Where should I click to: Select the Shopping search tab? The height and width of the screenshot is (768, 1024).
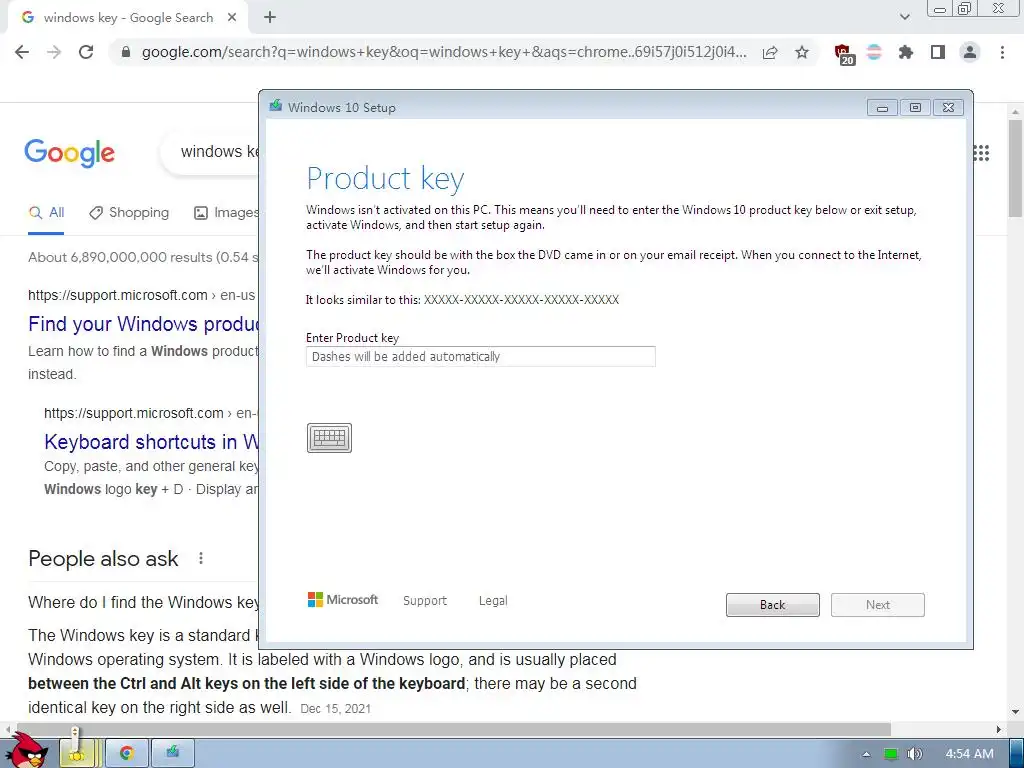click(129, 213)
